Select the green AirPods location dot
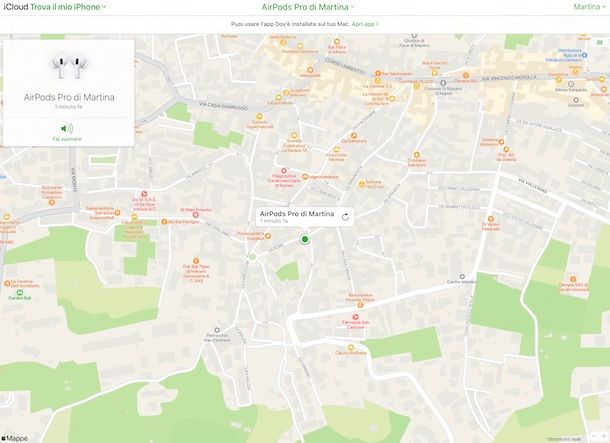610x443 pixels. coord(305,239)
